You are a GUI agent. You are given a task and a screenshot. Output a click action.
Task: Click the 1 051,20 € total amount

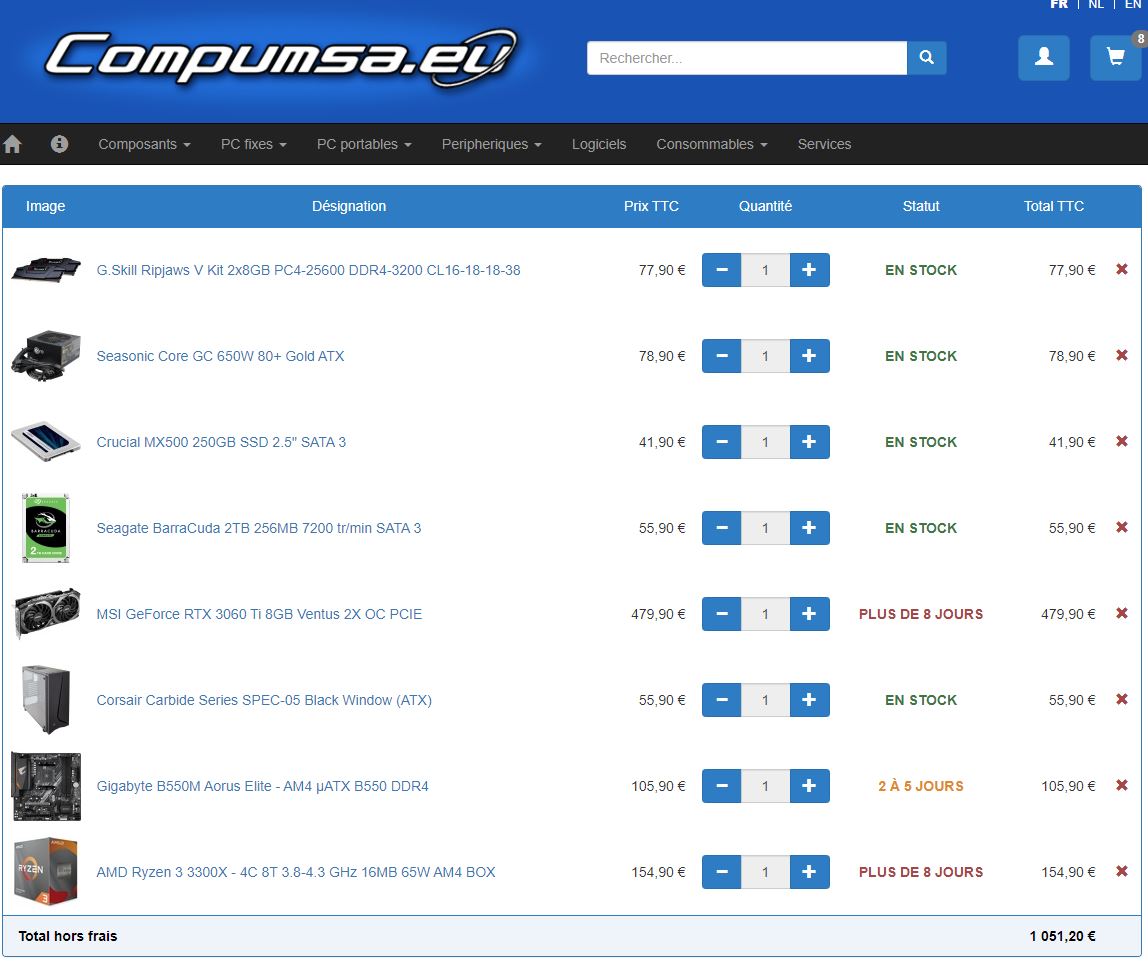(1062, 936)
